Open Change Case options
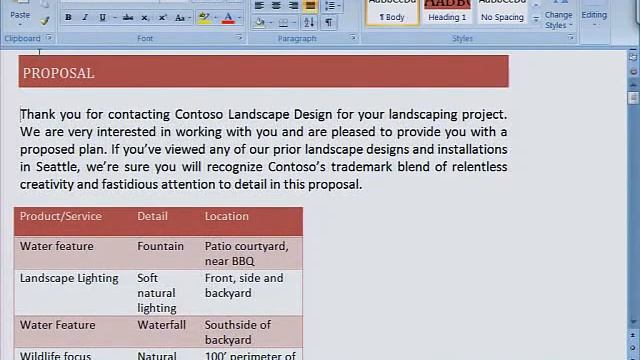 click(180, 18)
